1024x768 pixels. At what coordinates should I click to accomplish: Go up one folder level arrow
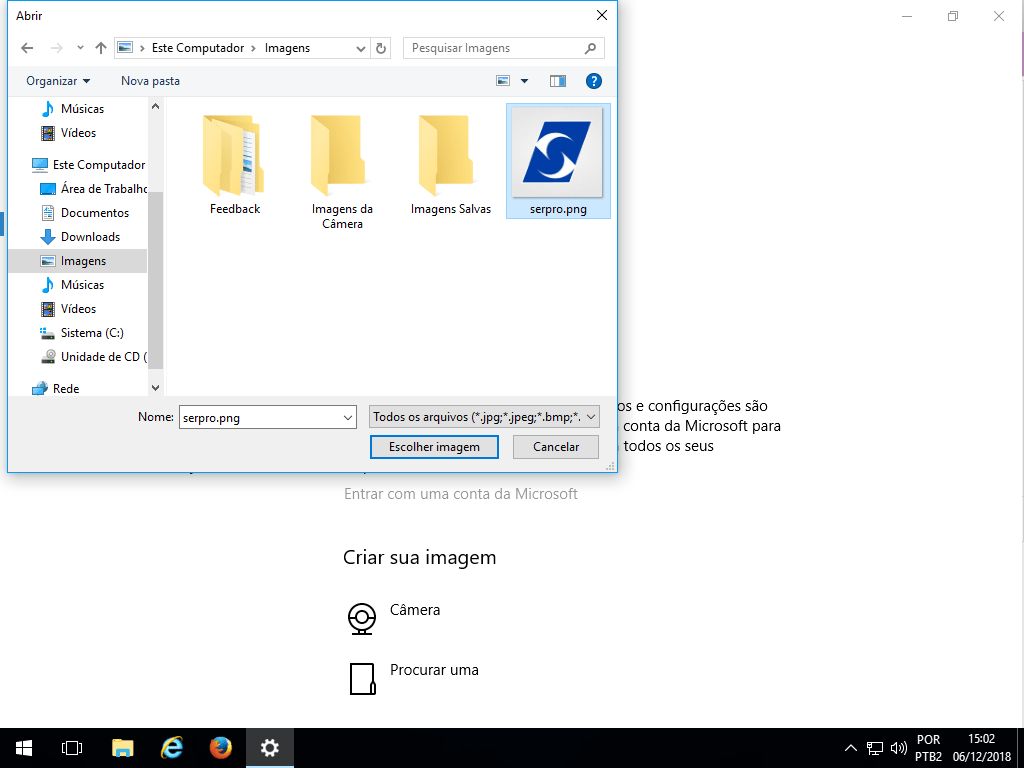click(x=101, y=48)
